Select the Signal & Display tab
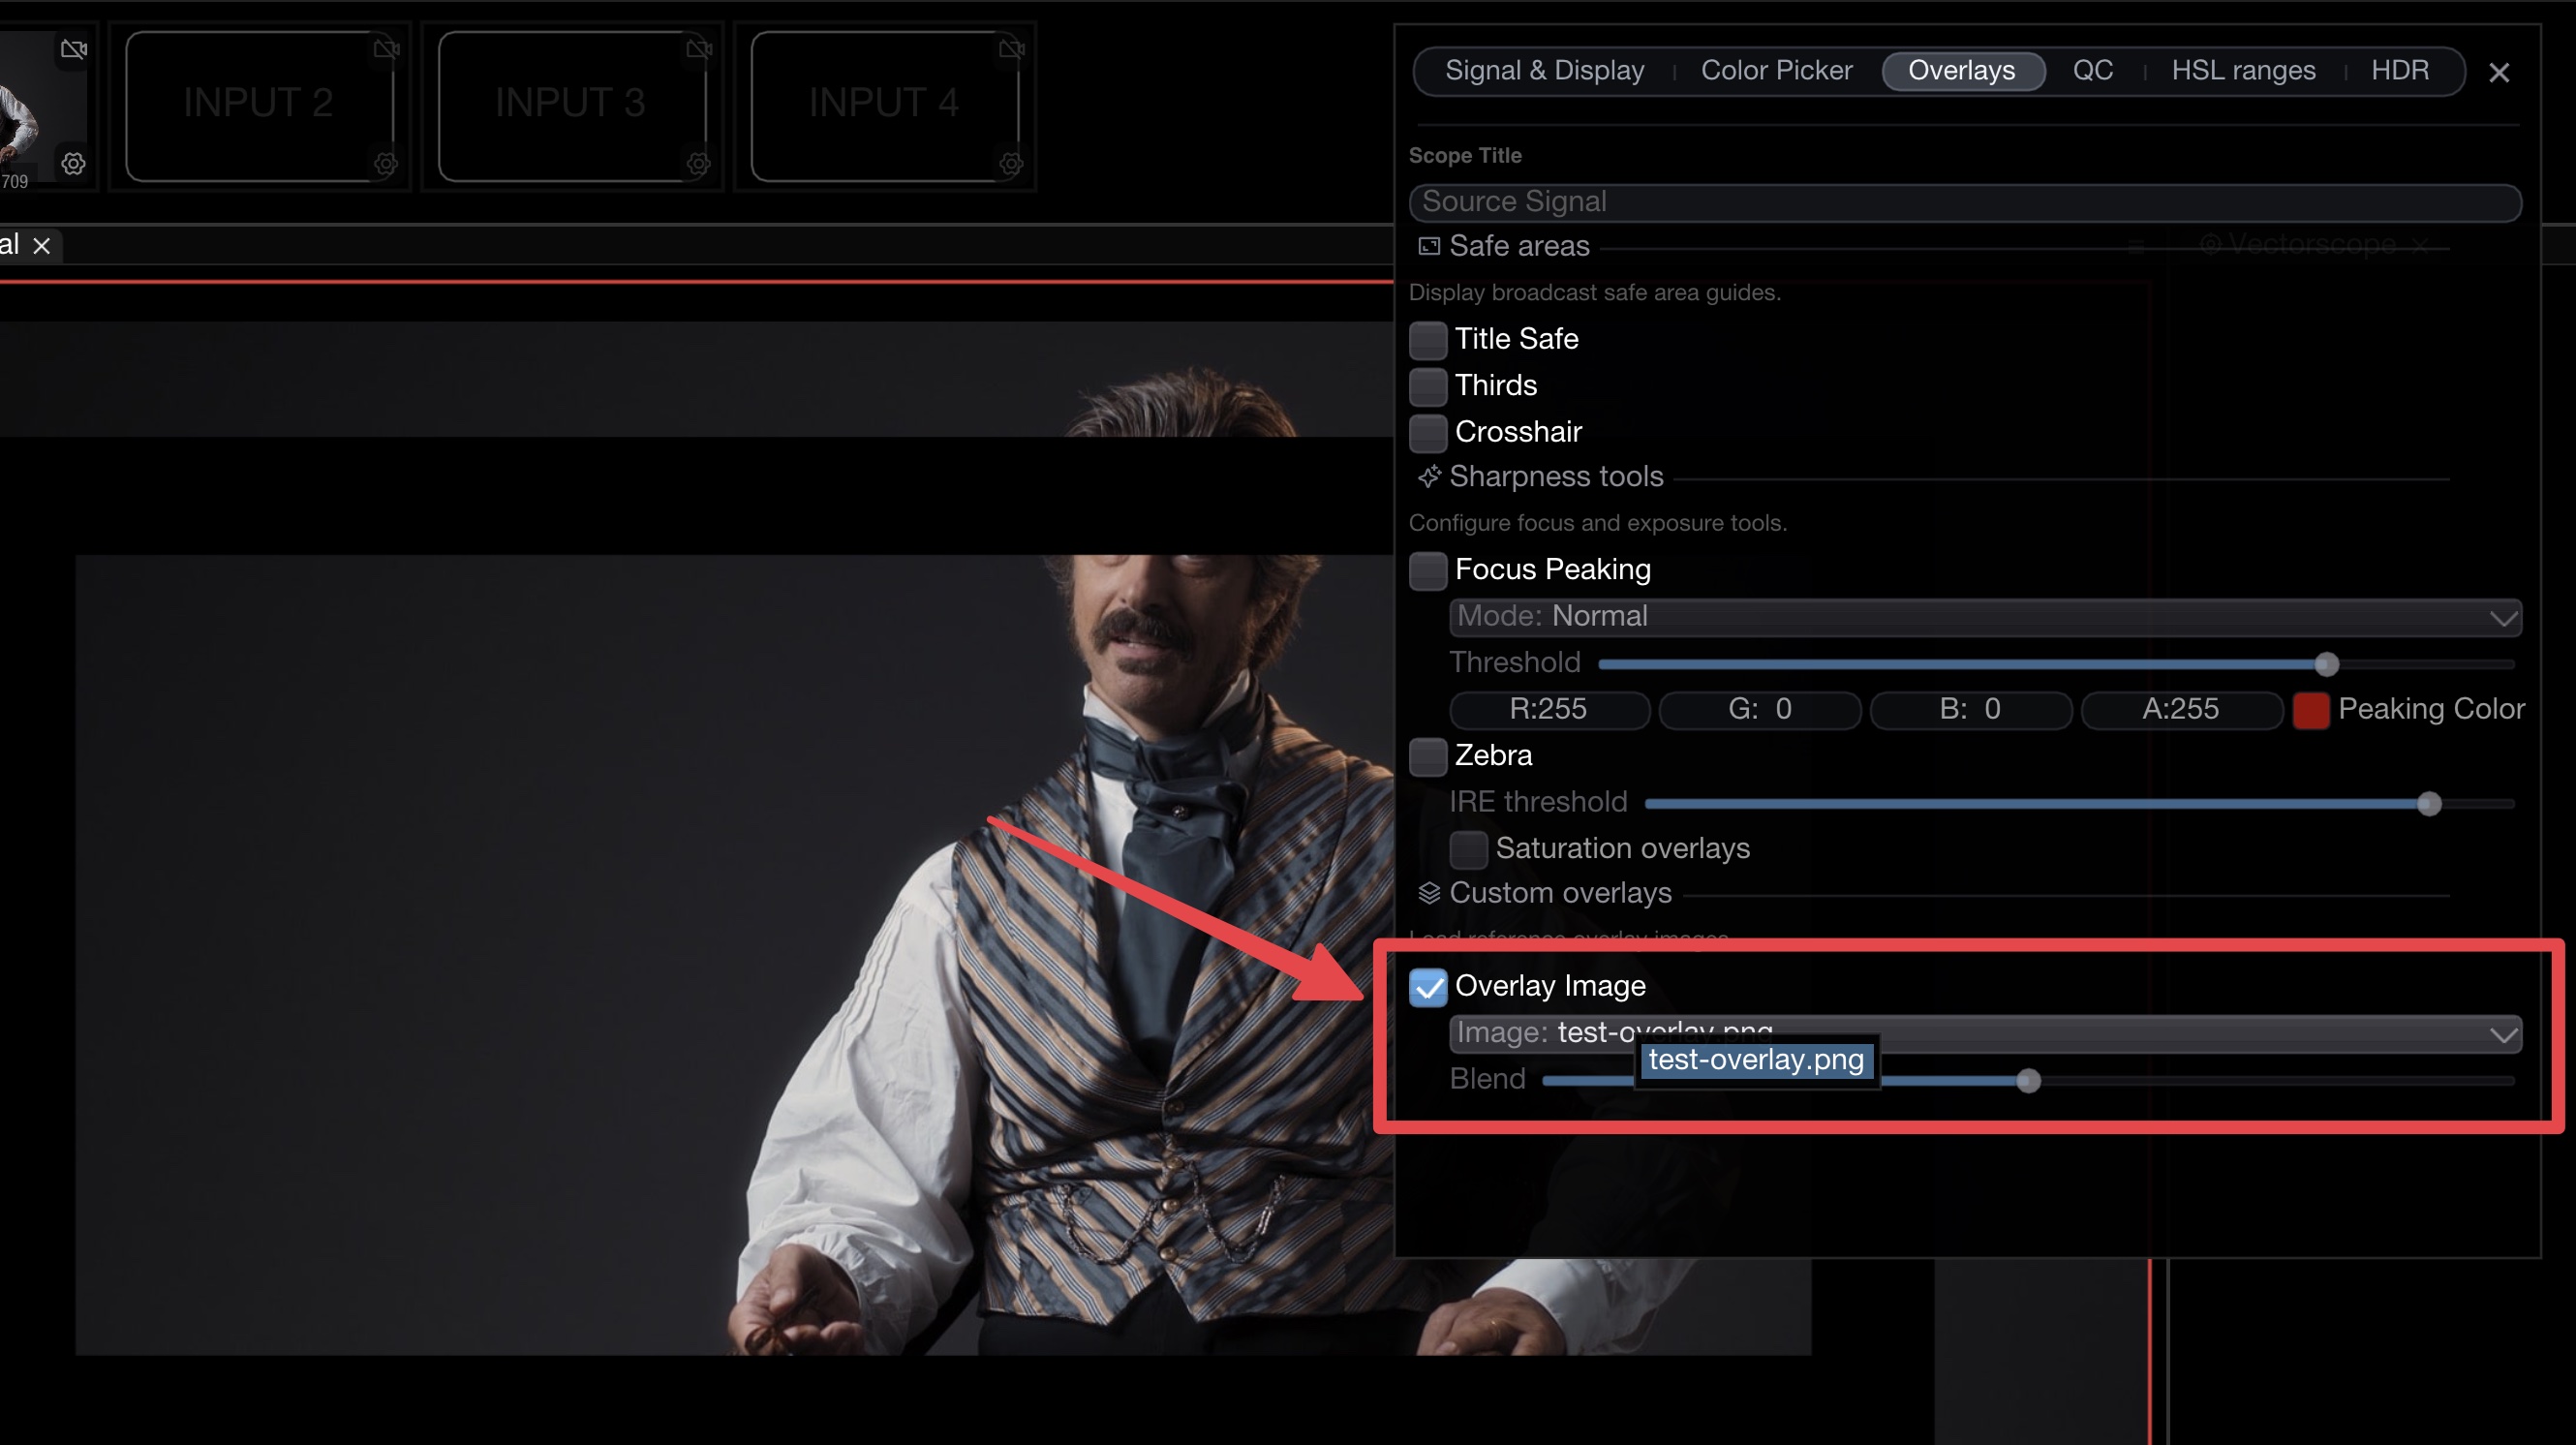The height and width of the screenshot is (1445, 2576). click(x=1544, y=71)
